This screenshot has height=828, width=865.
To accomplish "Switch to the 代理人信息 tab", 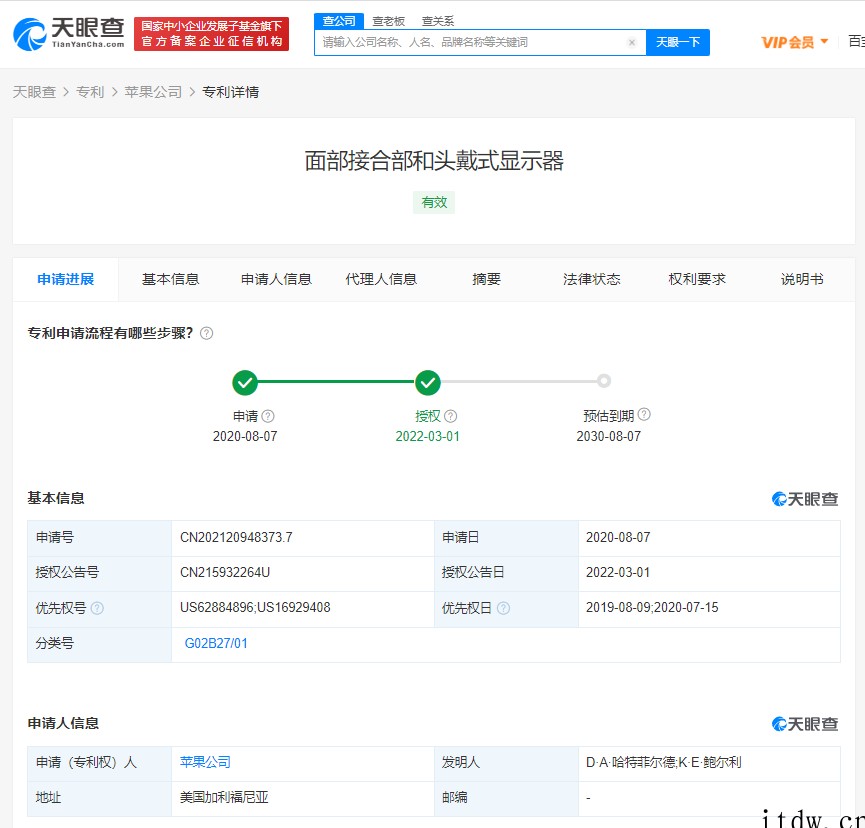I will (381, 280).
